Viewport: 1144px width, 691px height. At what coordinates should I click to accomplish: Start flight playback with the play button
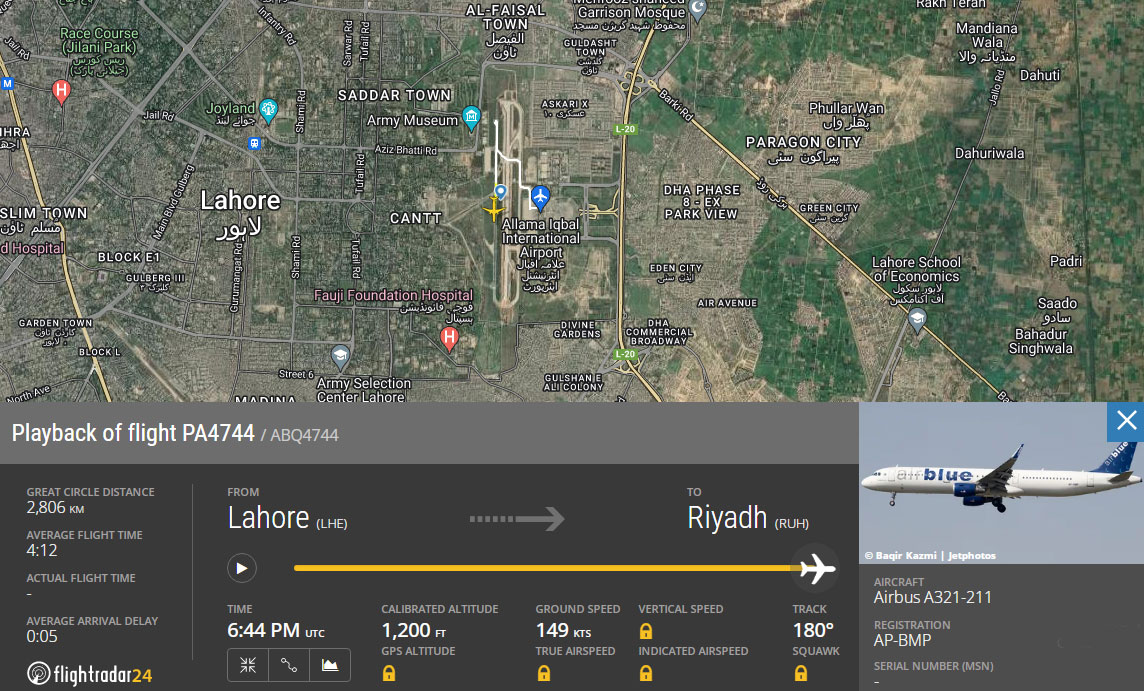point(241,568)
